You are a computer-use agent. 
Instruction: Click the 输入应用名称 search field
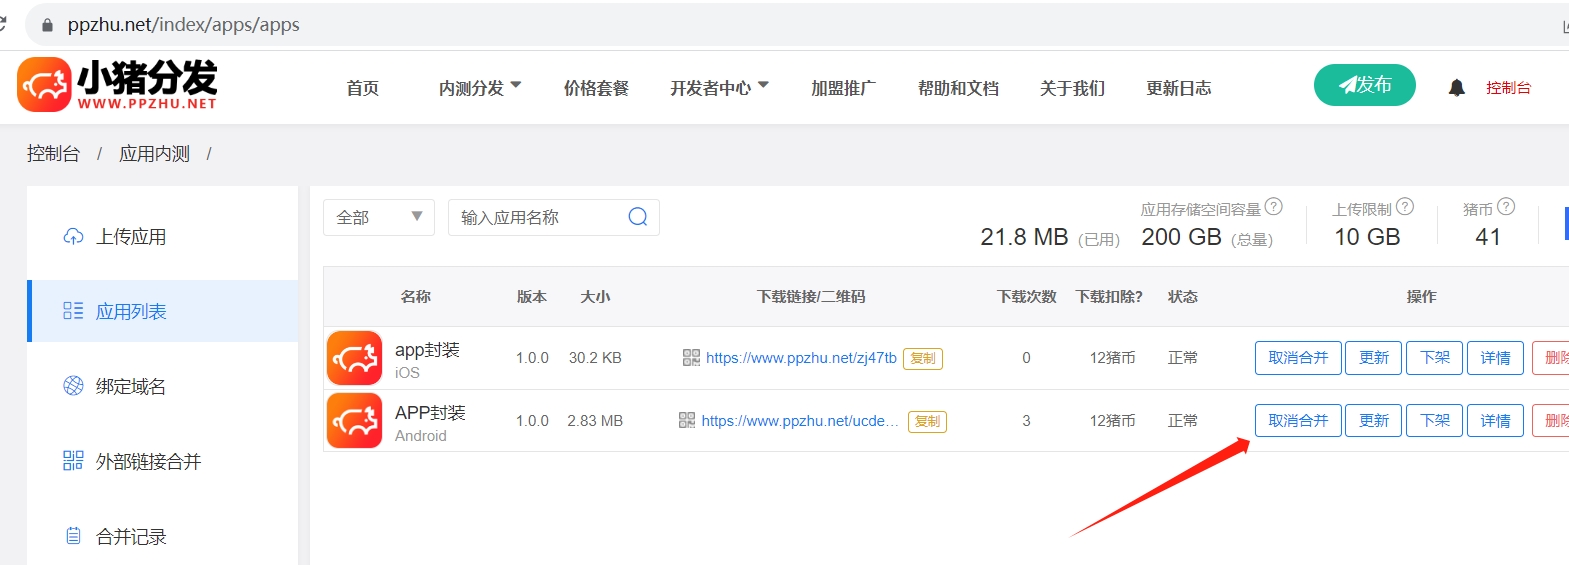(540, 217)
